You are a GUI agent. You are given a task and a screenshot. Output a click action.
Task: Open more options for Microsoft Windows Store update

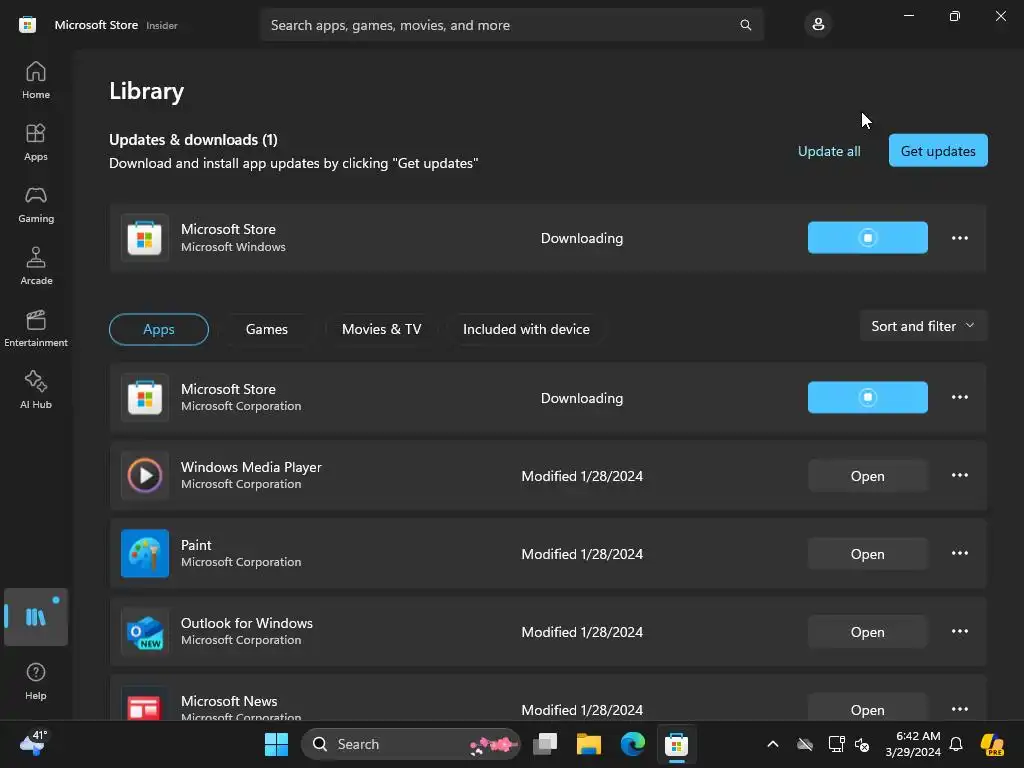click(959, 238)
